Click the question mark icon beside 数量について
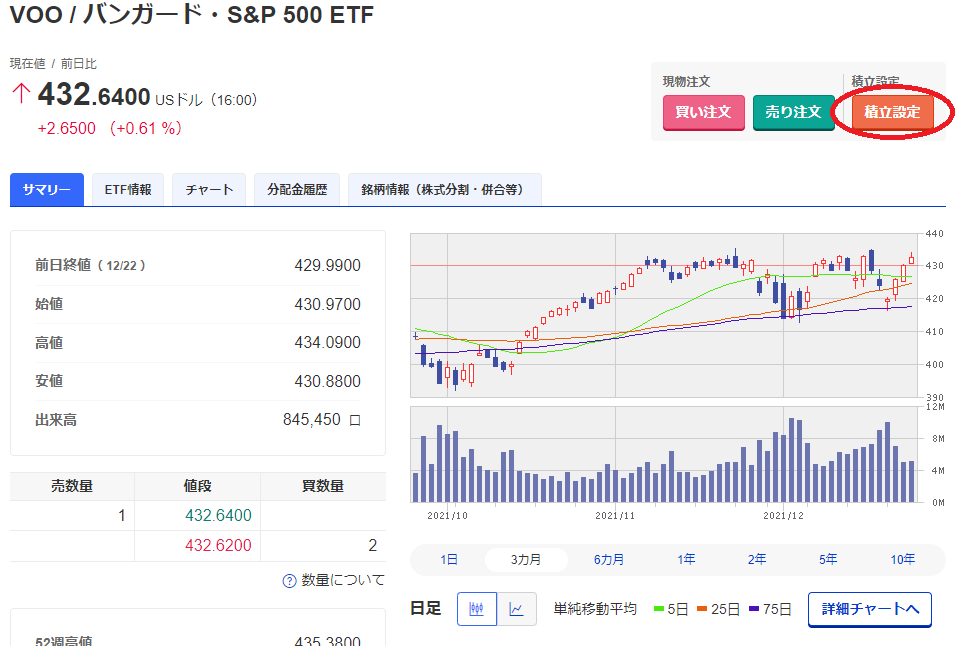The image size is (974, 646). click(x=289, y=581)
